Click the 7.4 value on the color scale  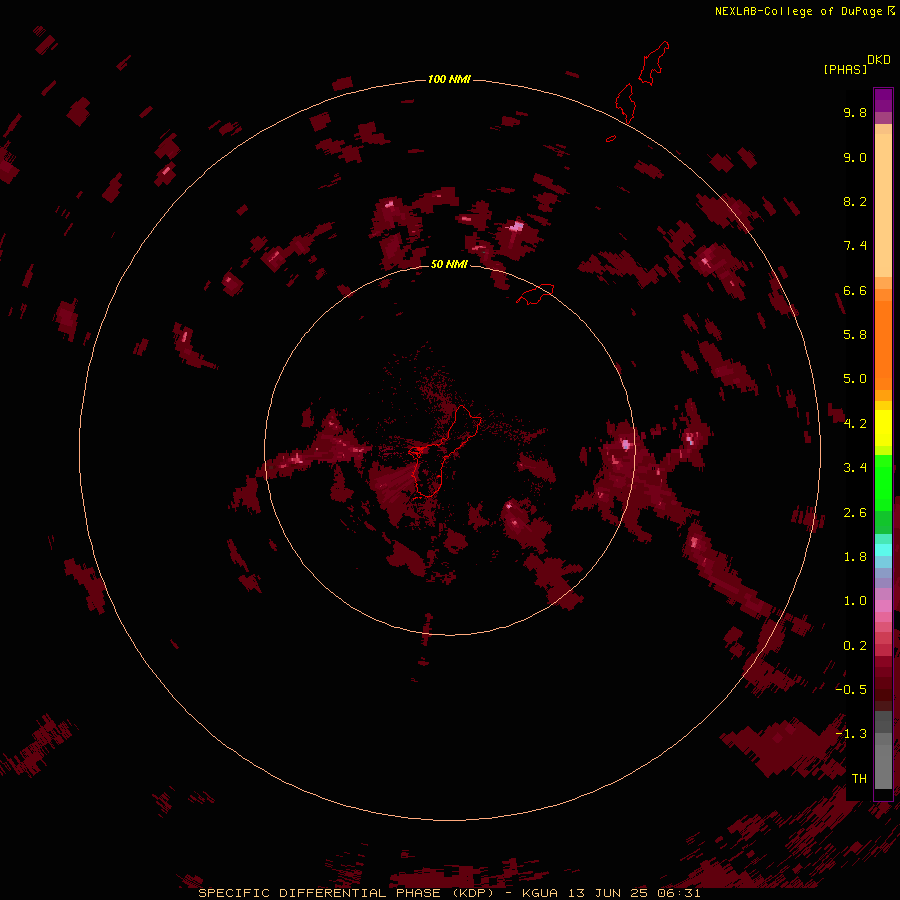(855, 246)
